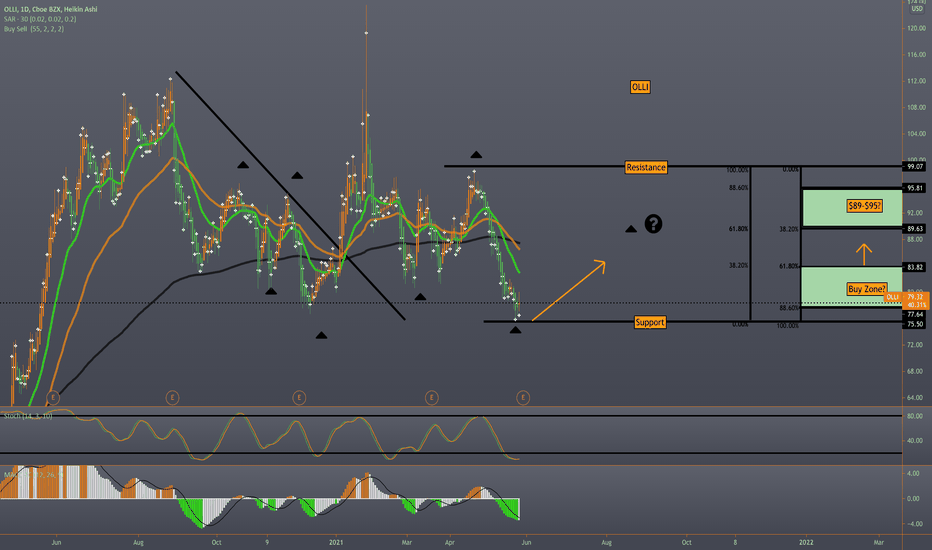
Task: Click the Apr label on time axis
Action: (450, 542)
